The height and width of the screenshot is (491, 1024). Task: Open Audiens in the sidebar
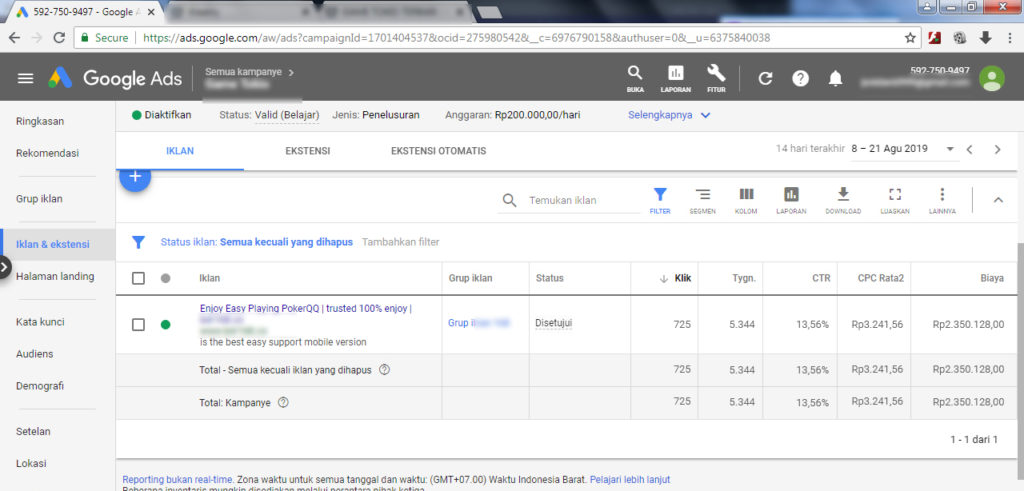35,354
